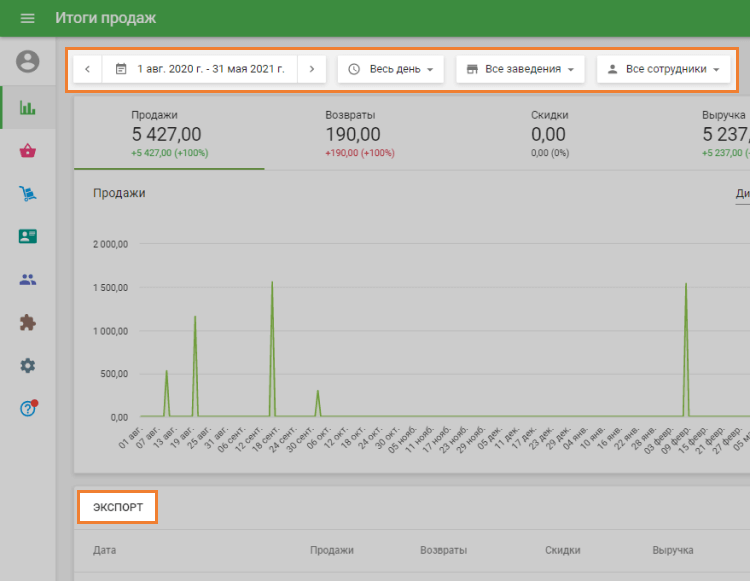Open the integrations puzzle piece section
Viewport: 750px width, 581px height.
(x=28, y=323)
